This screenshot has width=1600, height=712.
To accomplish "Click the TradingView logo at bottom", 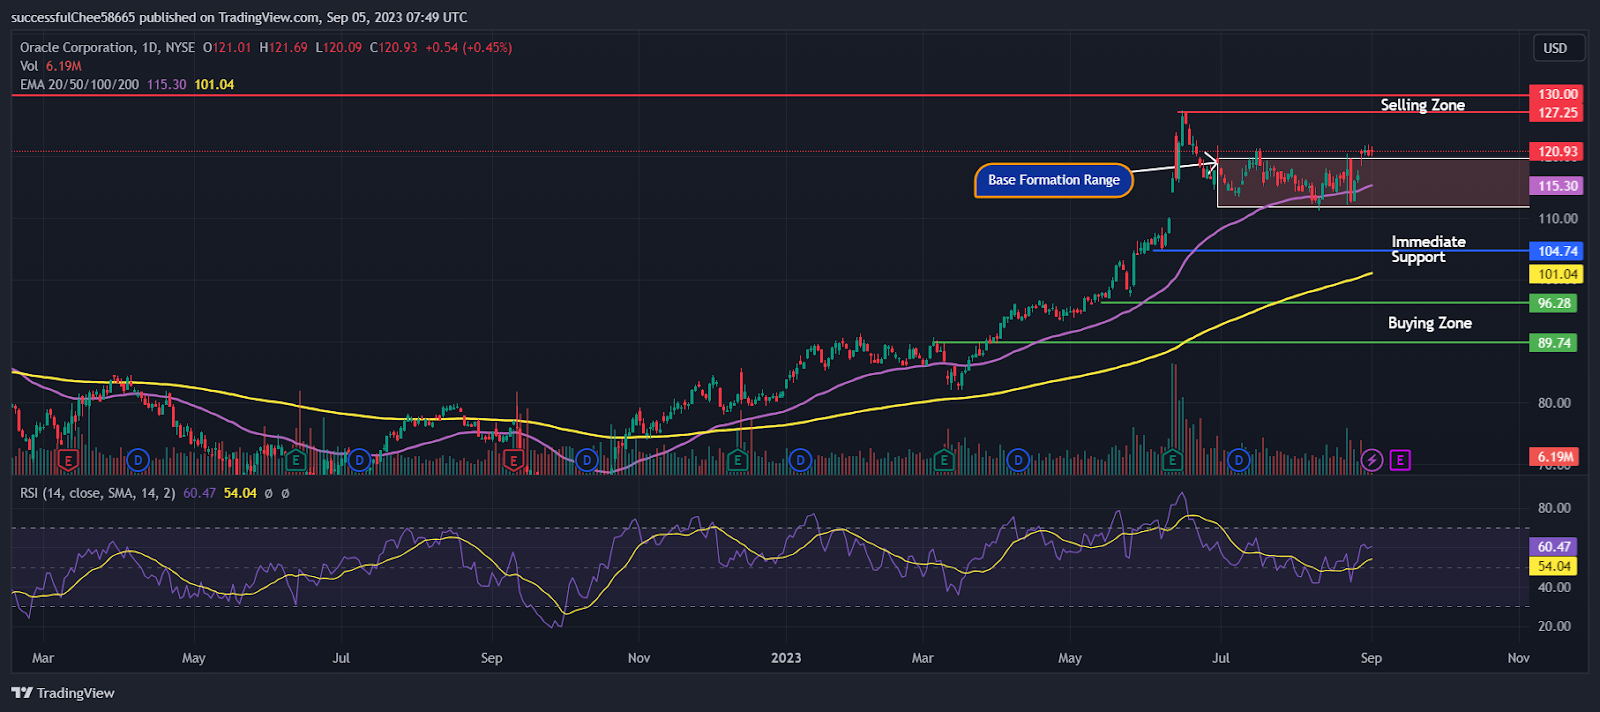I will click(x=63, y=693).
